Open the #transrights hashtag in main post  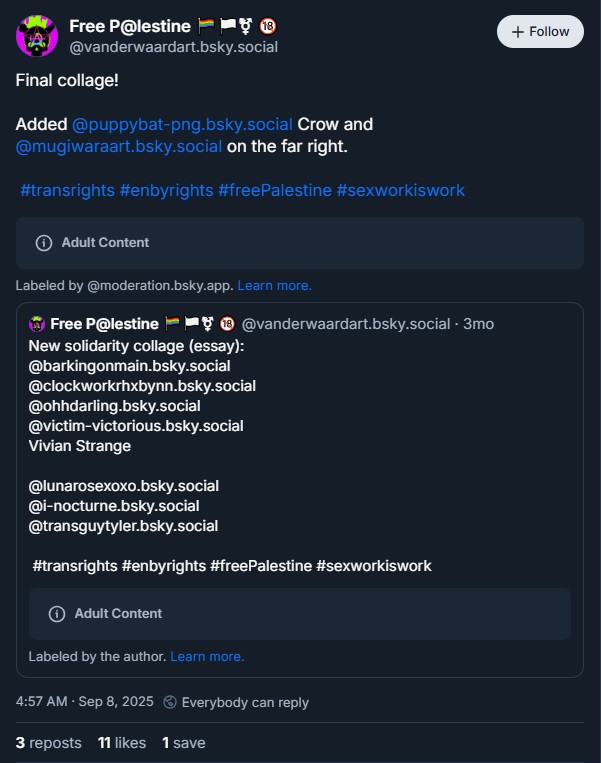pos(67,190)
